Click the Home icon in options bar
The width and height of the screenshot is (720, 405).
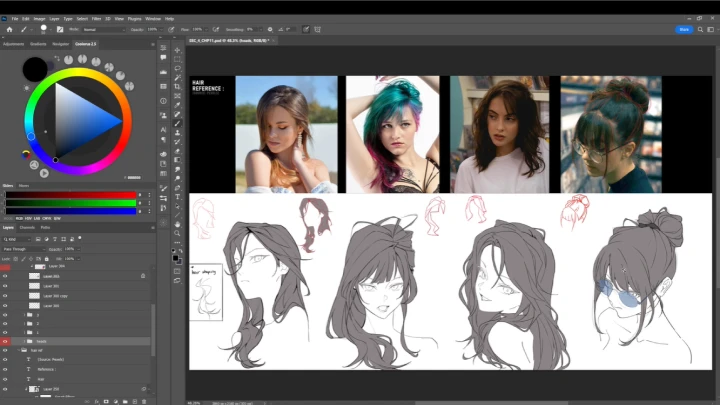9,29
